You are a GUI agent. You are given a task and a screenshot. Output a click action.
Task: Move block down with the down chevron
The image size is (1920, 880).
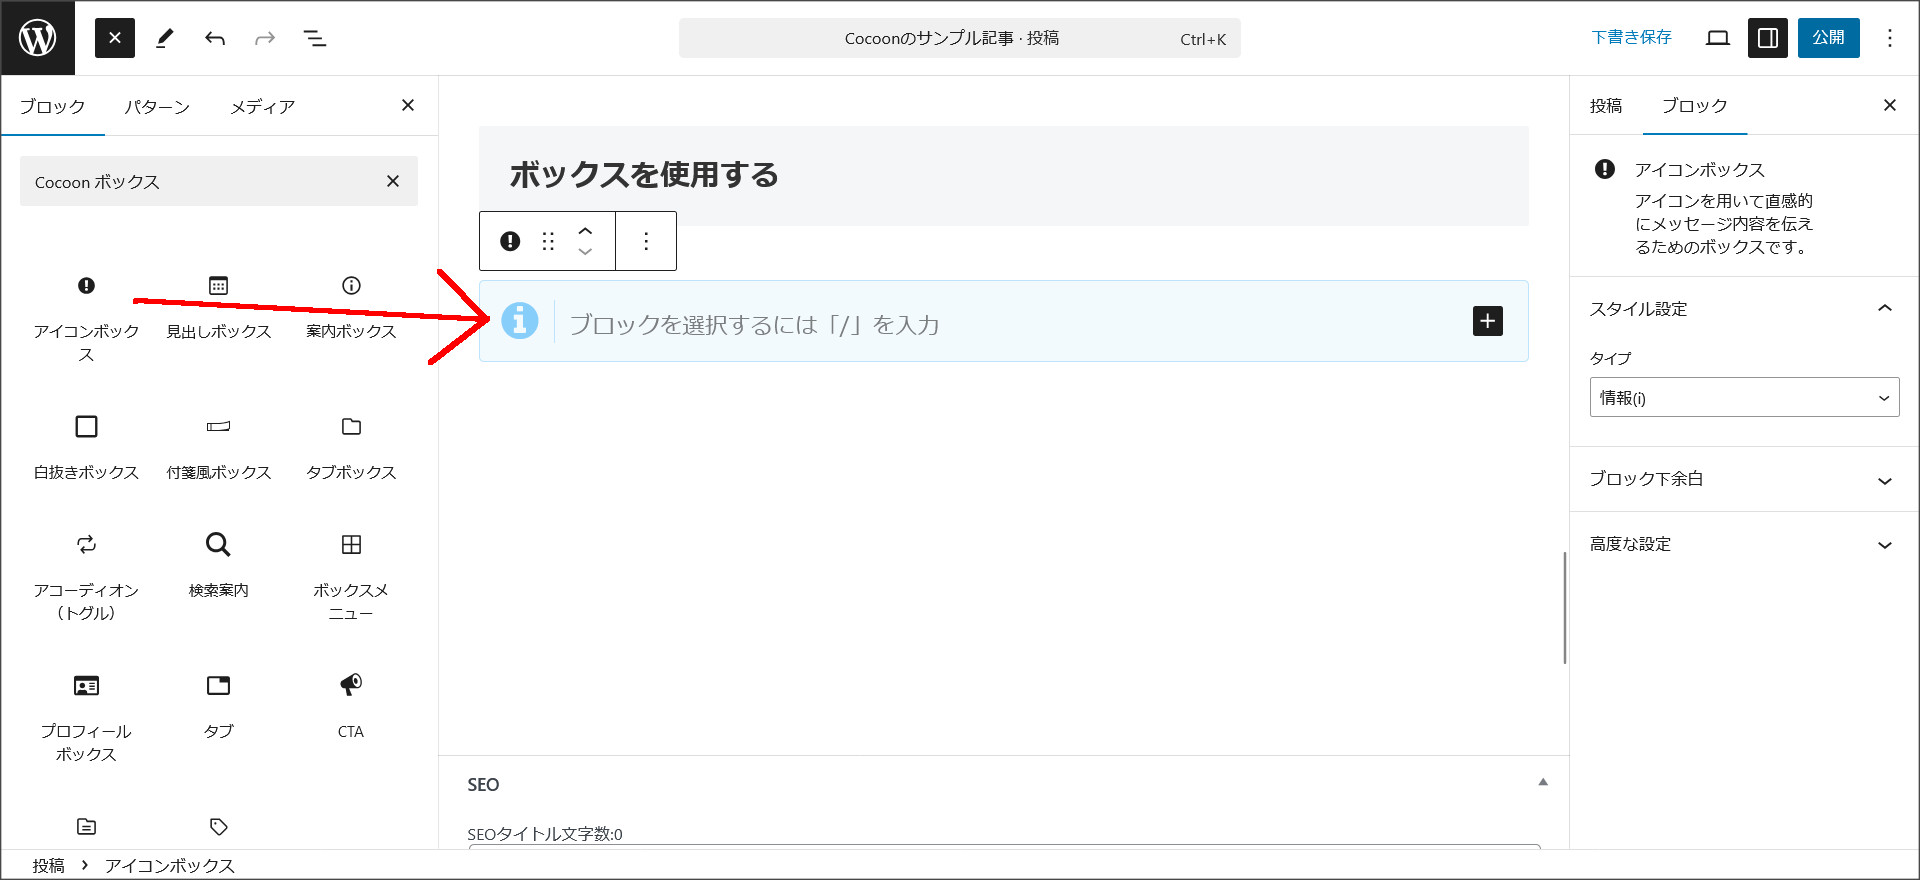pos(585,251)
